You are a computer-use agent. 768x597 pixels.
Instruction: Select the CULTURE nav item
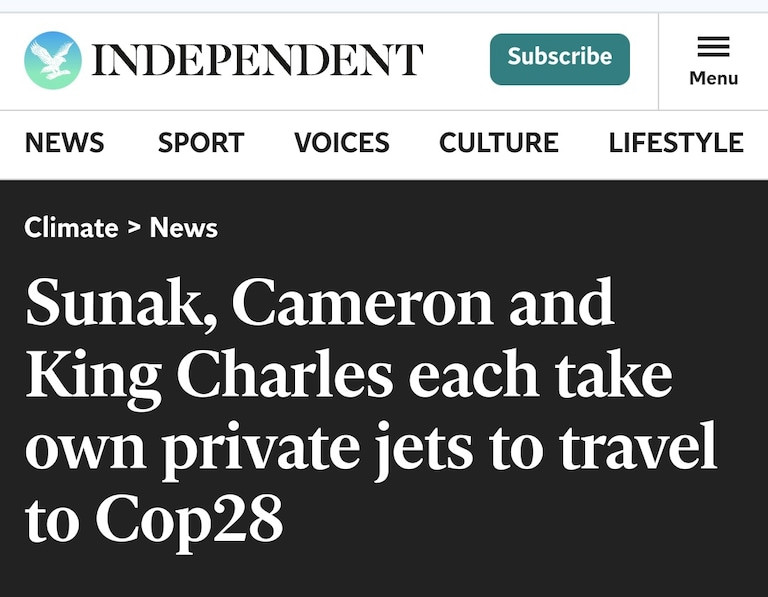tap(498, 143)
